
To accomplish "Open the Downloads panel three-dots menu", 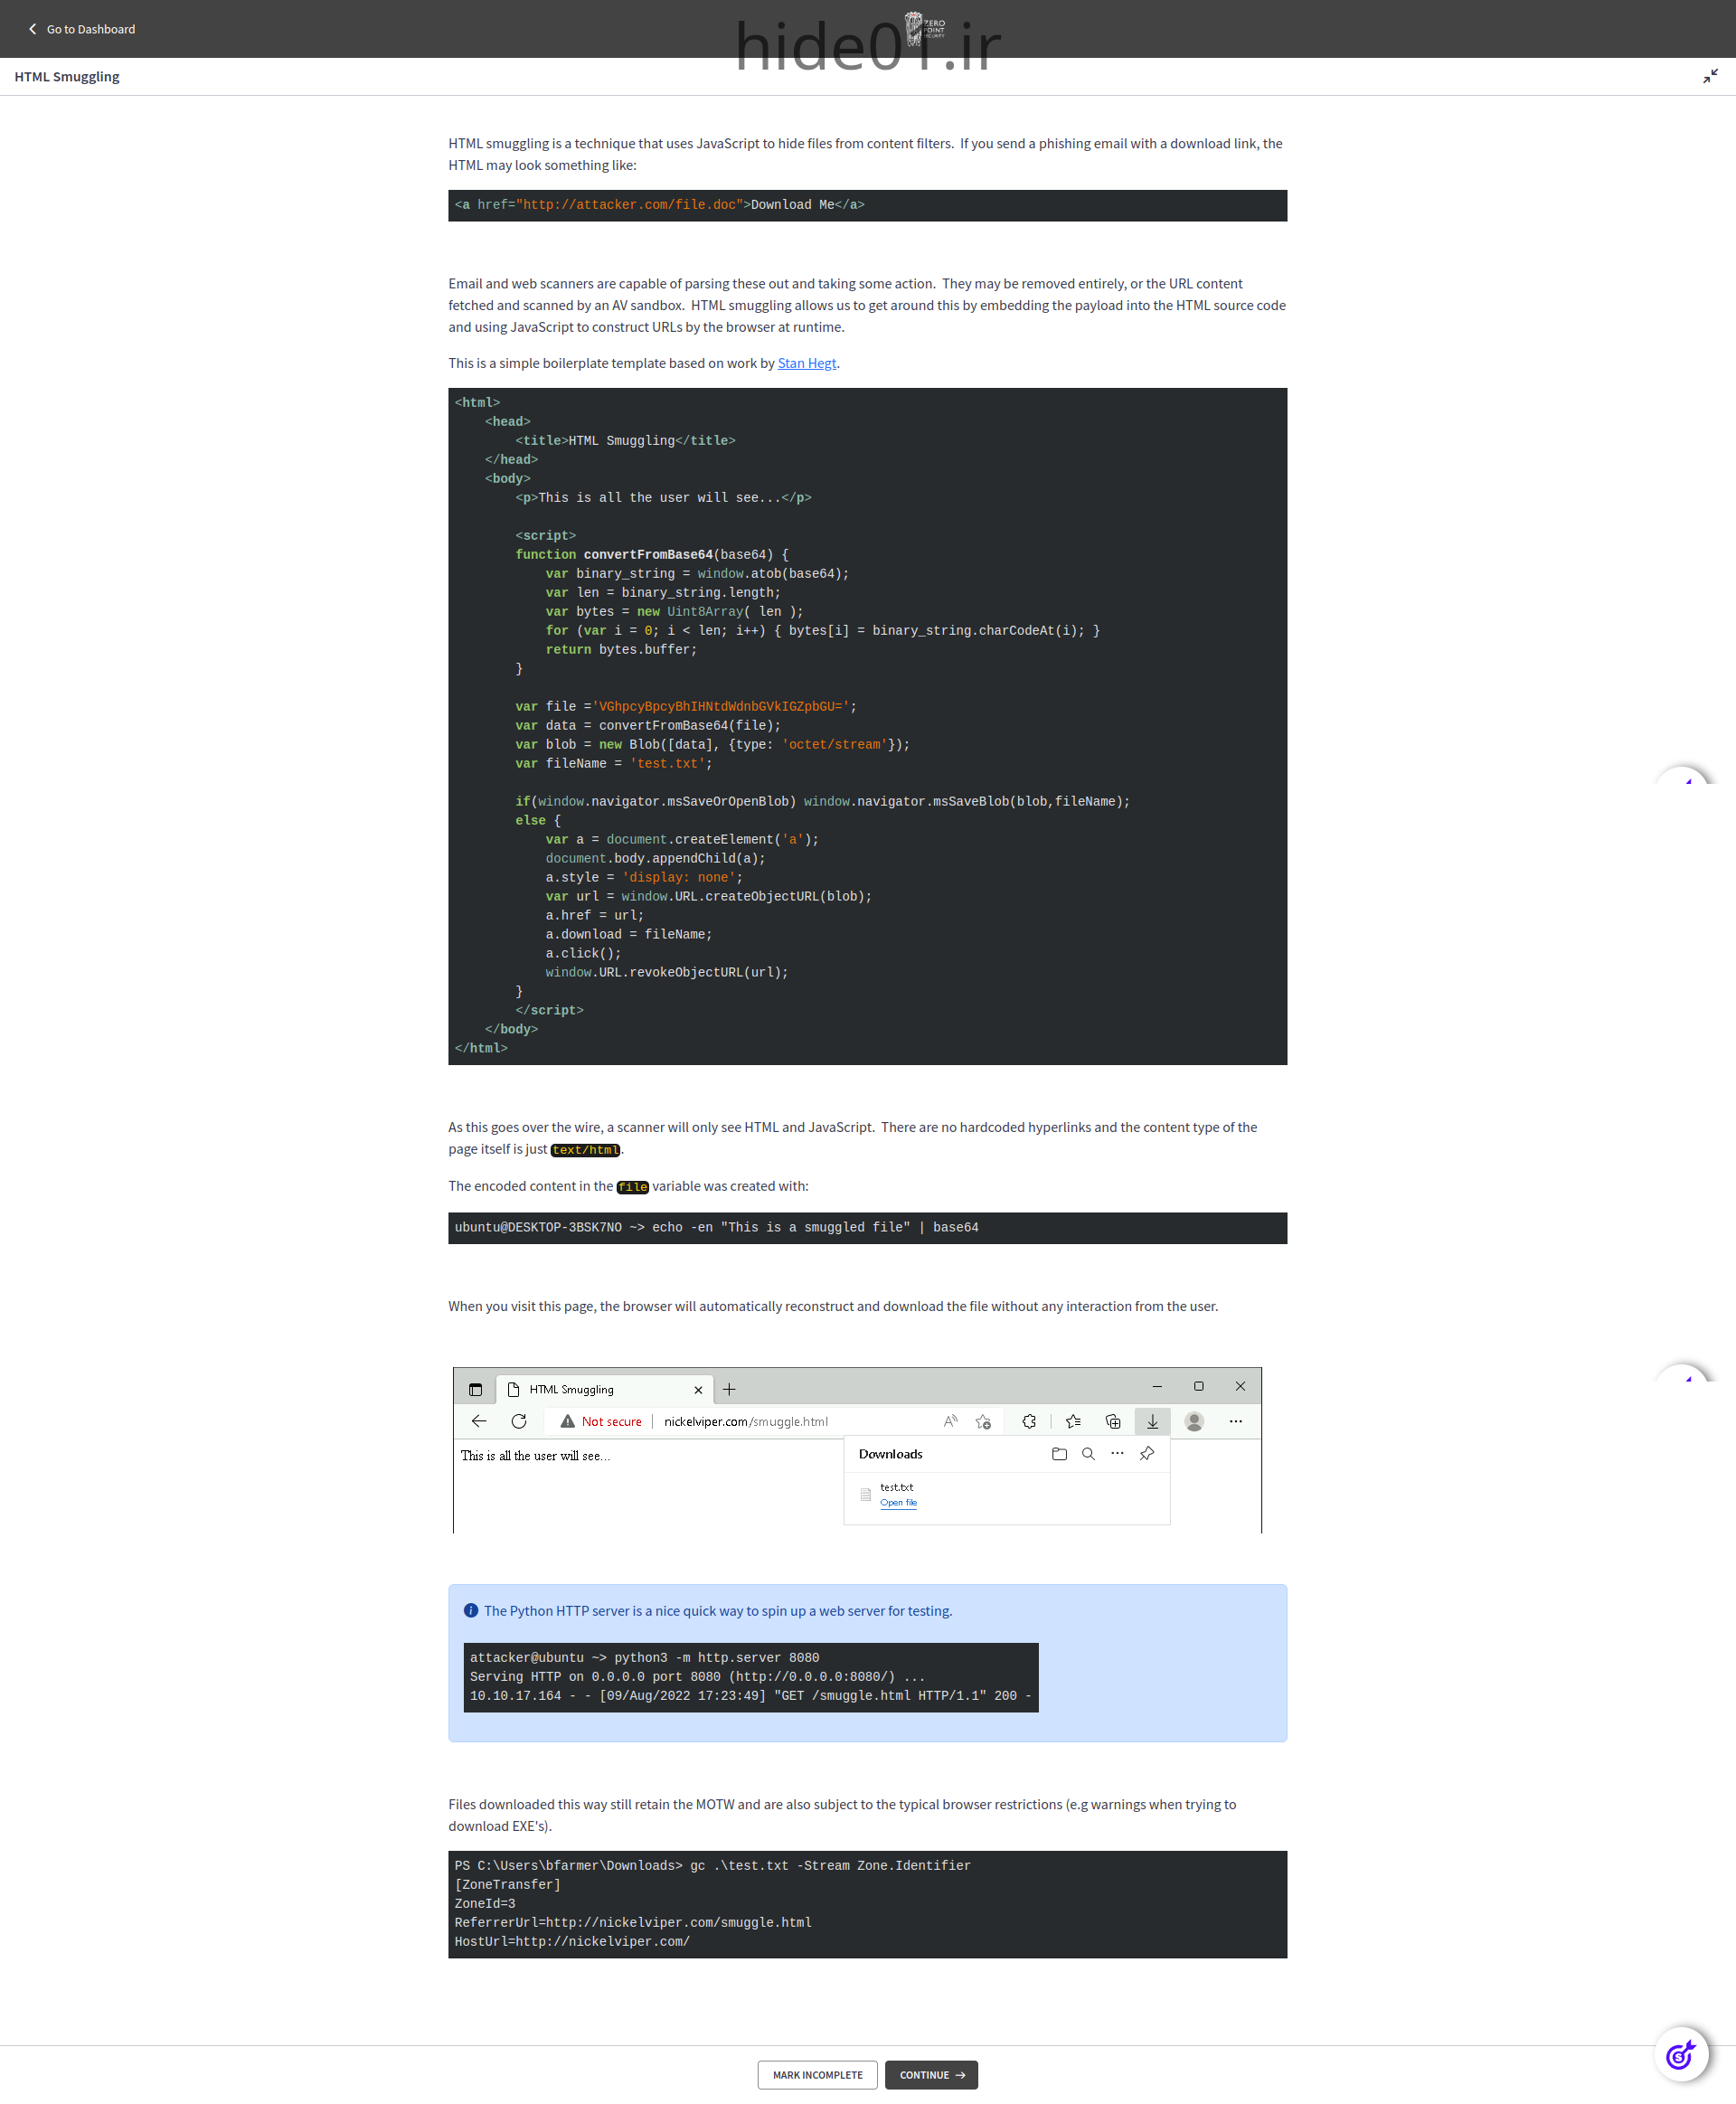I will [x=1117, y=1453].
